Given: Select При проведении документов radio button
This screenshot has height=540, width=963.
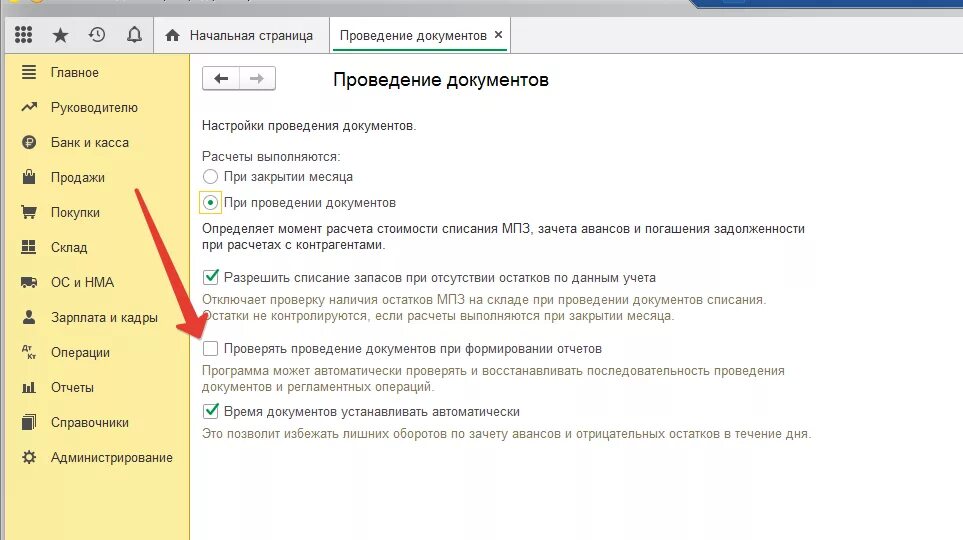Looking at the screenshot, I should [x=210, y=203].
